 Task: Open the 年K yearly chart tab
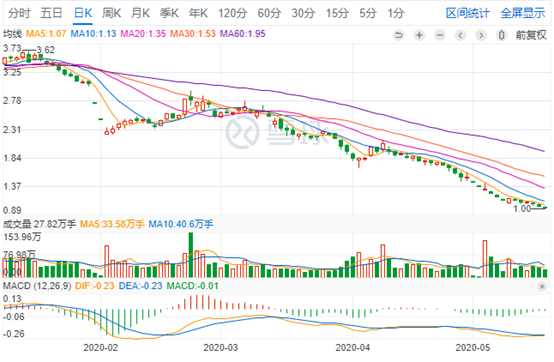point(198,13)
